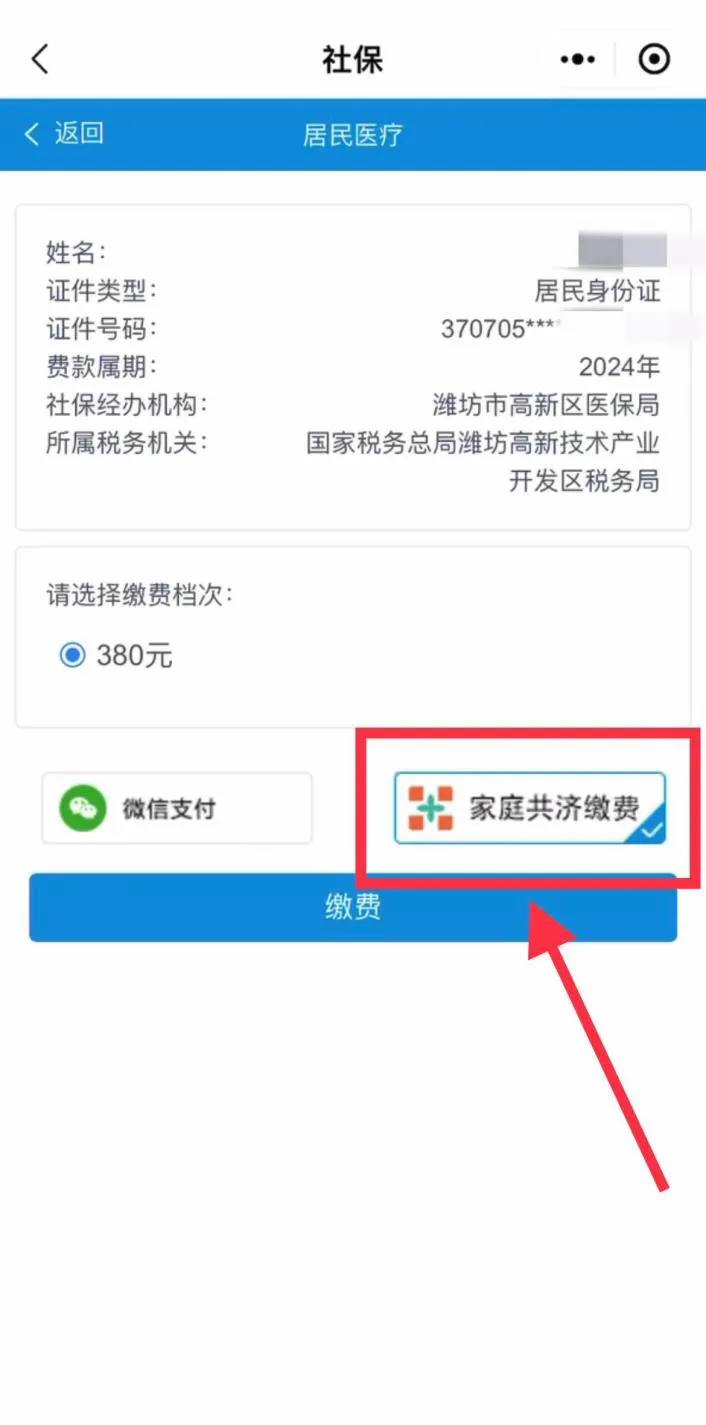Select the 380元 payment tier radio button

(72, 656)
